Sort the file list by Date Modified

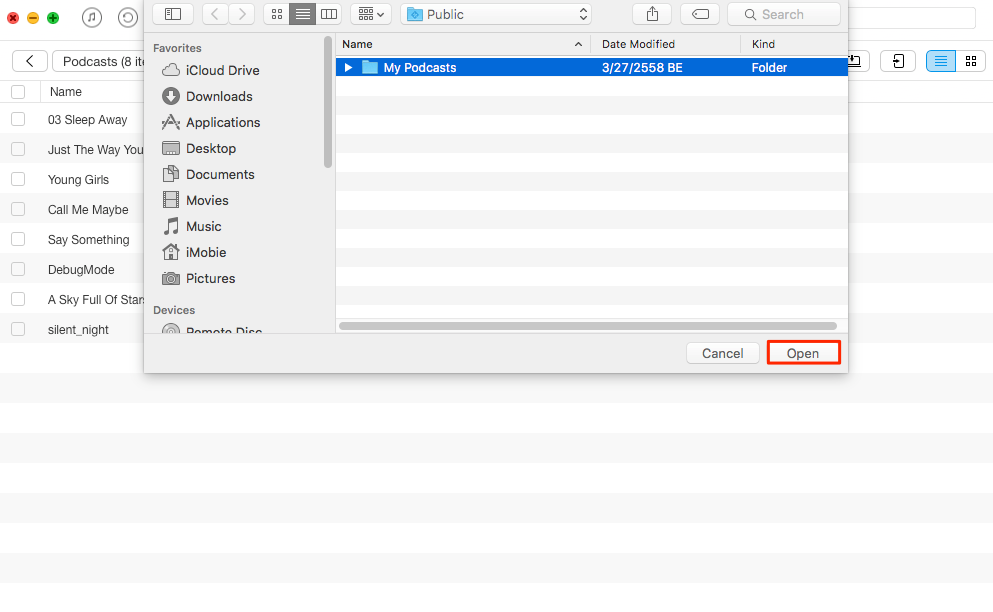(665, 44)
